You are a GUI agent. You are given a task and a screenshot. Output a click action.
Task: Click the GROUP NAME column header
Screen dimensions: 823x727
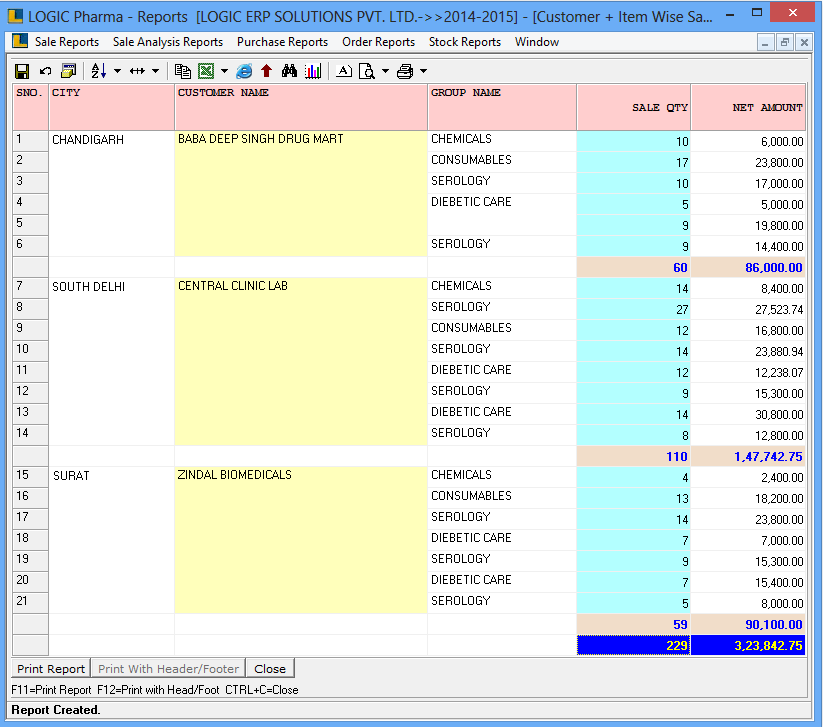pyautogui.click(x=502, y=107)
